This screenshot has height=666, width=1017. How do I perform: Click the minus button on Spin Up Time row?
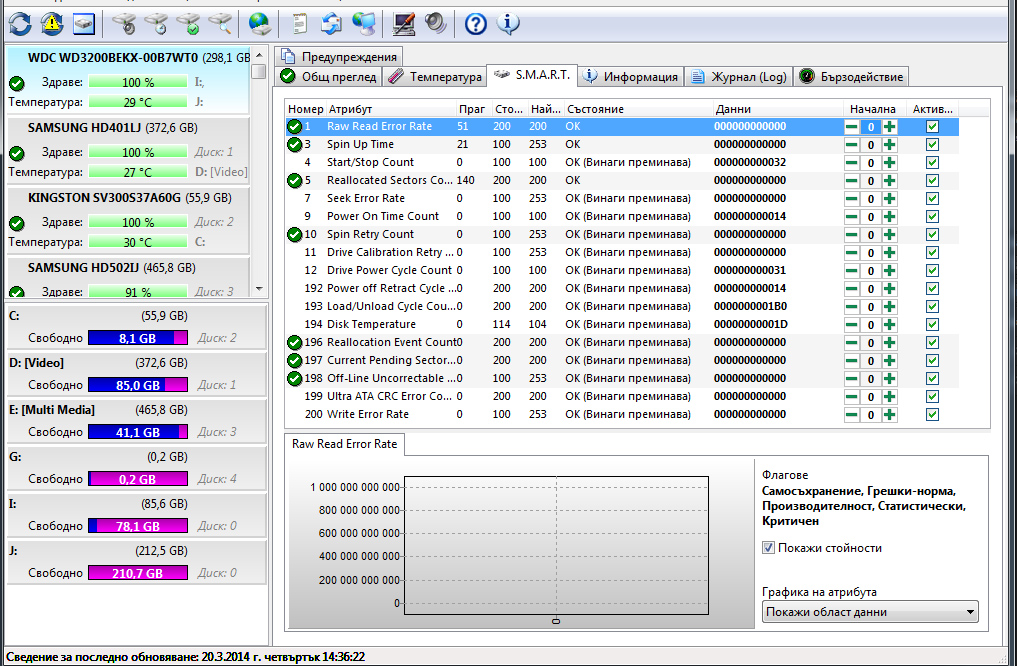852,145
